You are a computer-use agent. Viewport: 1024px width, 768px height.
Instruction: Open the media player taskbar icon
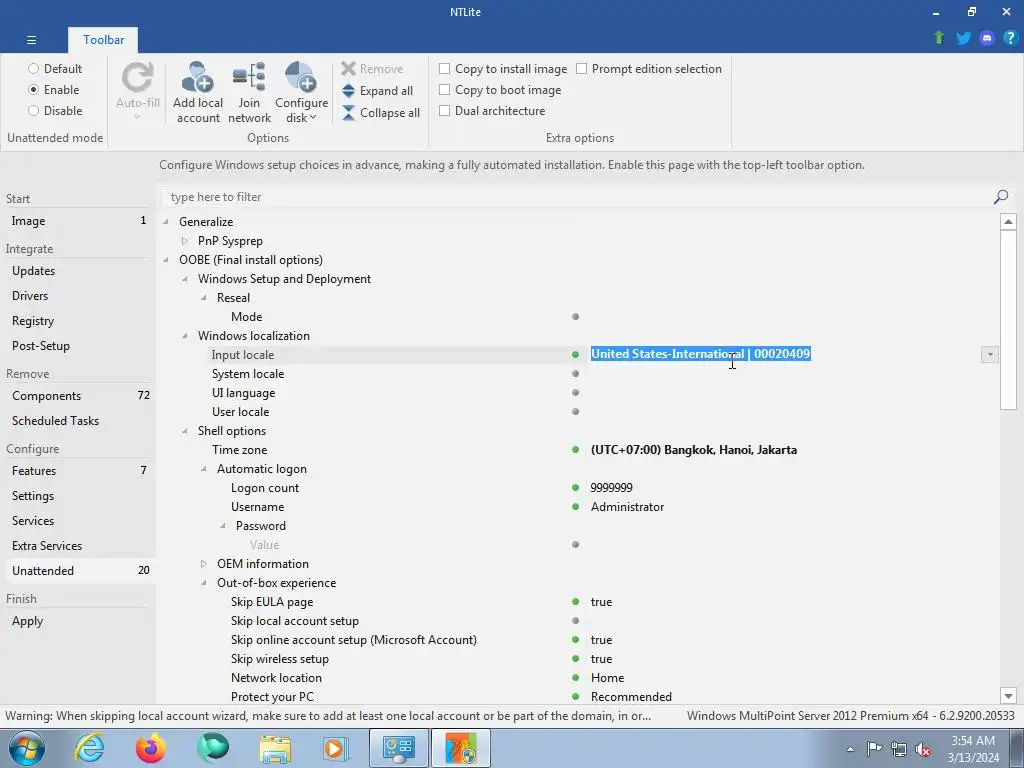tap(337, 748)
